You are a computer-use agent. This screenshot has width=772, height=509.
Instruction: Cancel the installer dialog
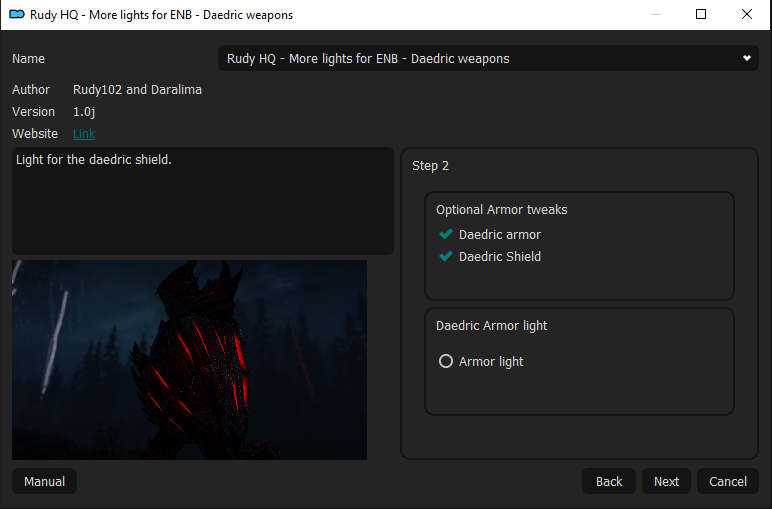(728, 481)
